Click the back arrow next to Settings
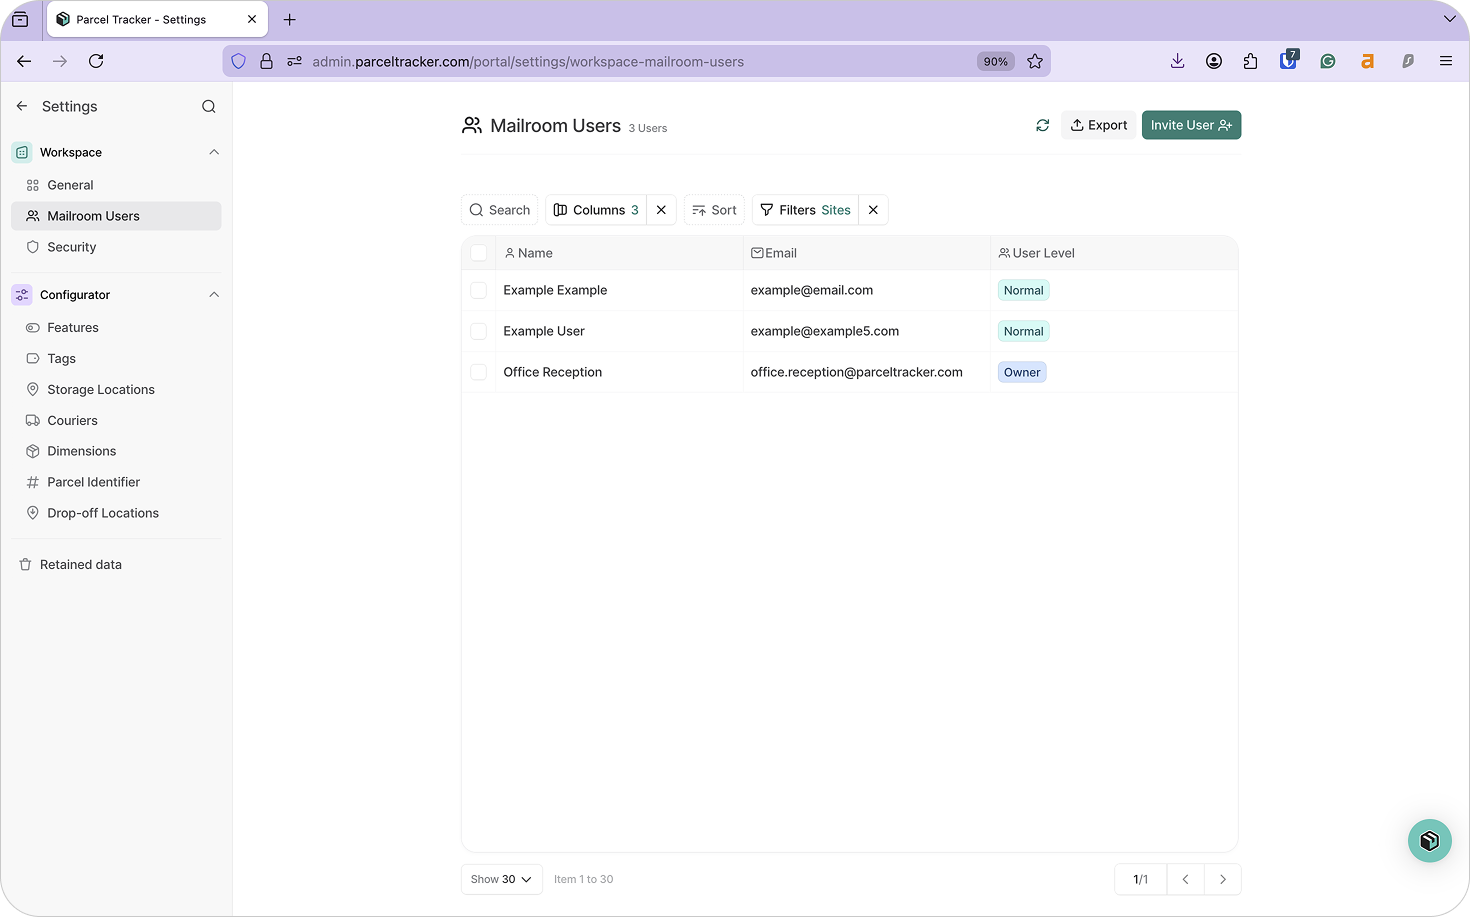This screenshot has width=1470, height=917. pyautogui.click(x=21, y=106)
